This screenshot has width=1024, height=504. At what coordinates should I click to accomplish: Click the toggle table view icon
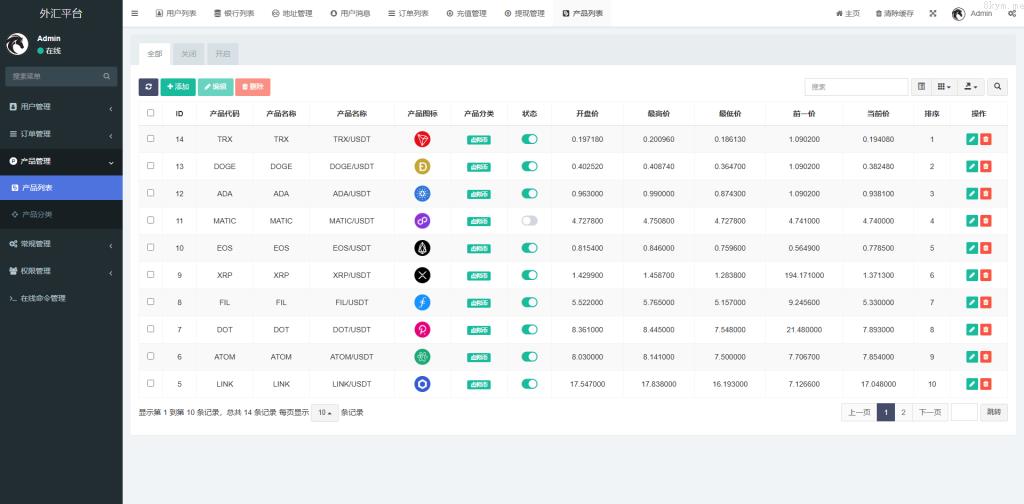click(x=922, y=87)
